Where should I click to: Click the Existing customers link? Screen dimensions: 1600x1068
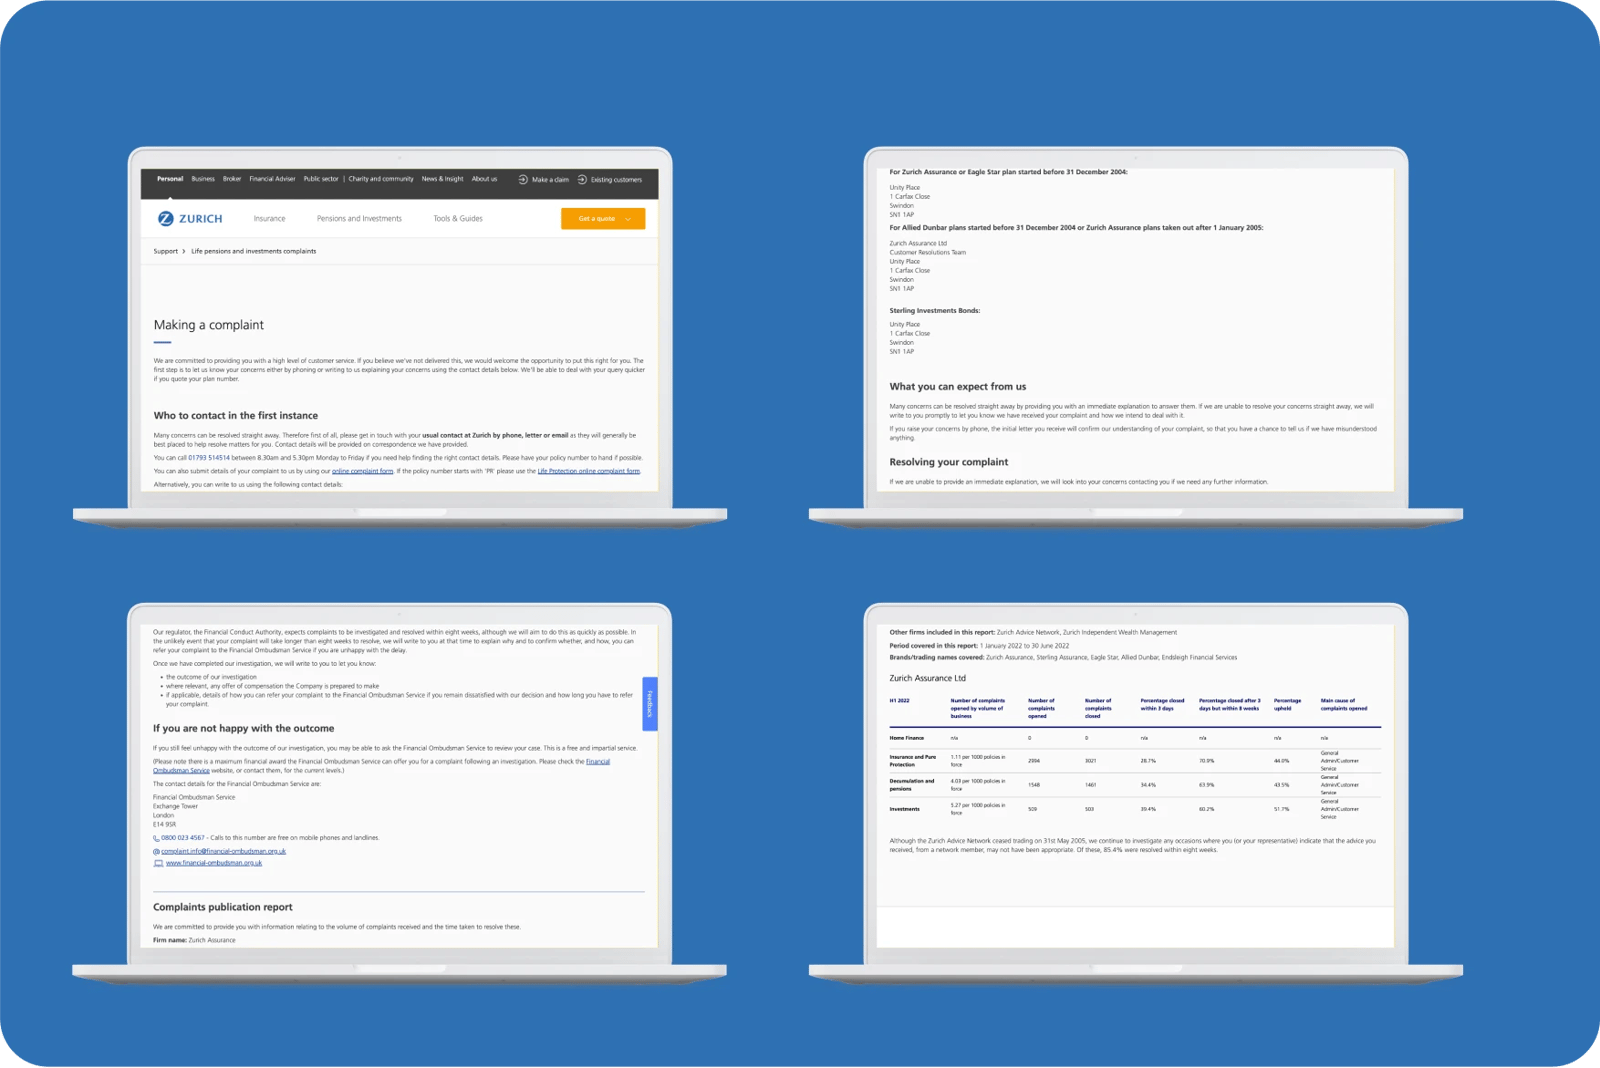(616, 180)
